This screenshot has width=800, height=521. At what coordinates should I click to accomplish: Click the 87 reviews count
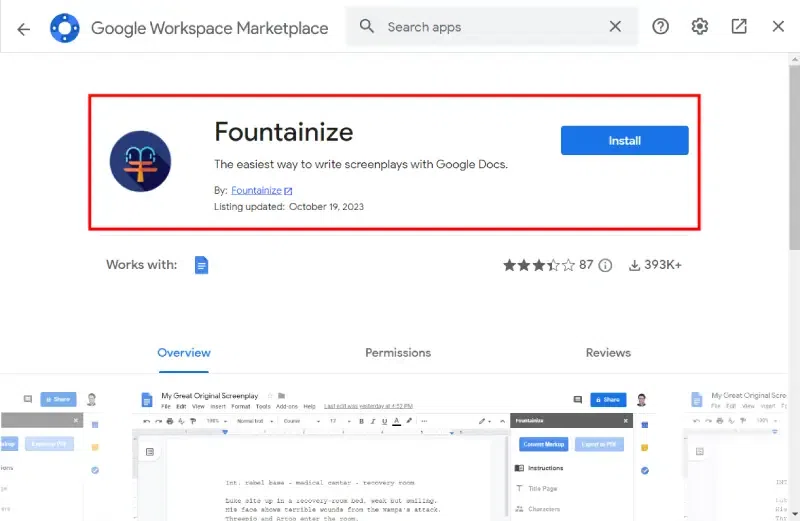(x=586, y=265)
